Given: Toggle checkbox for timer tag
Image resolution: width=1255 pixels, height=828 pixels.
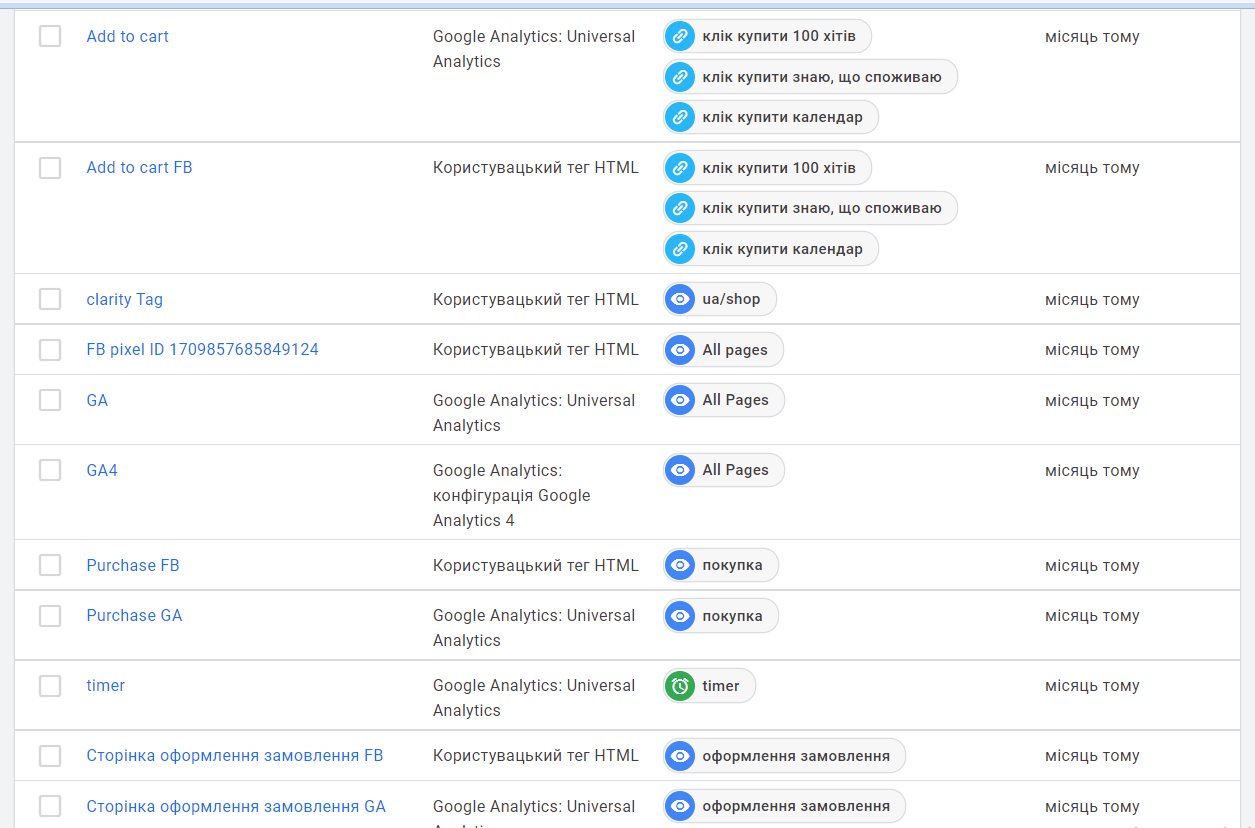Looking at the screenshot, I should point(50,686).
